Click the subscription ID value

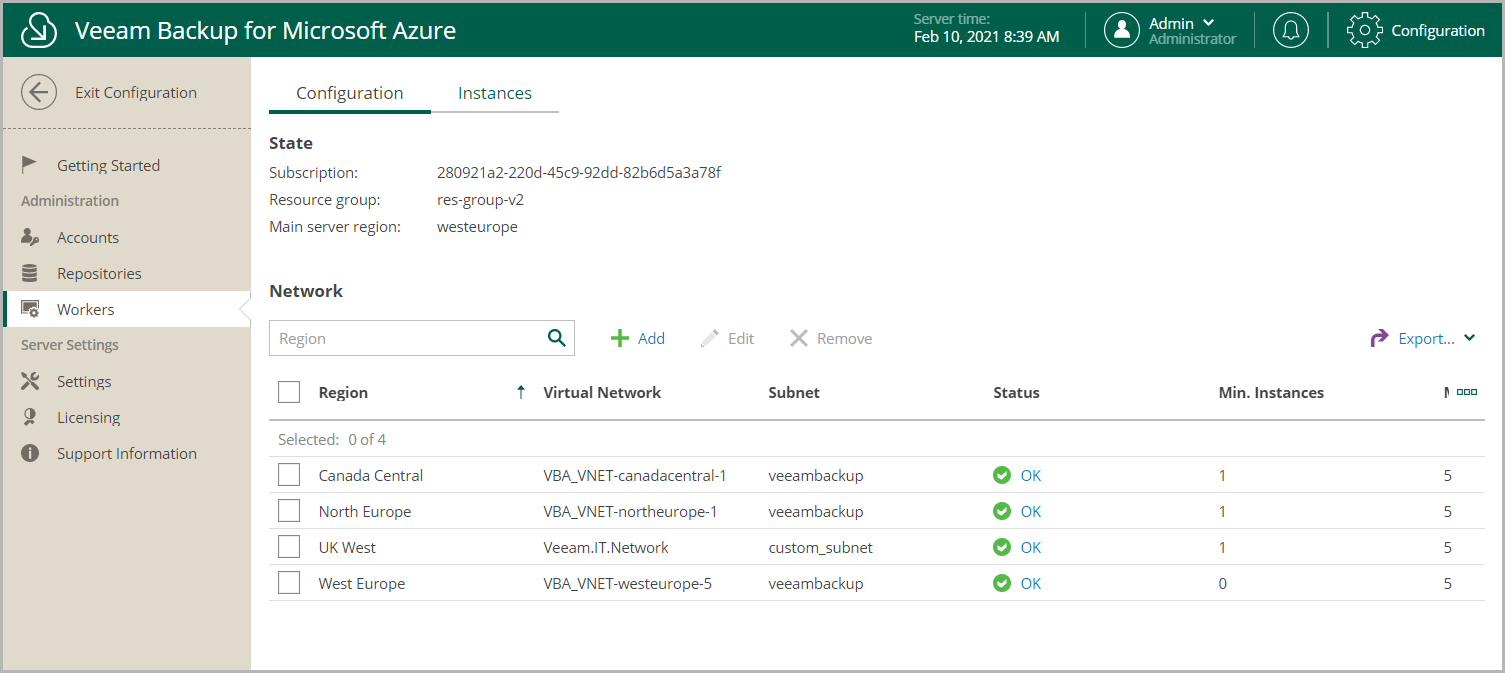click(x=579, y=172)
